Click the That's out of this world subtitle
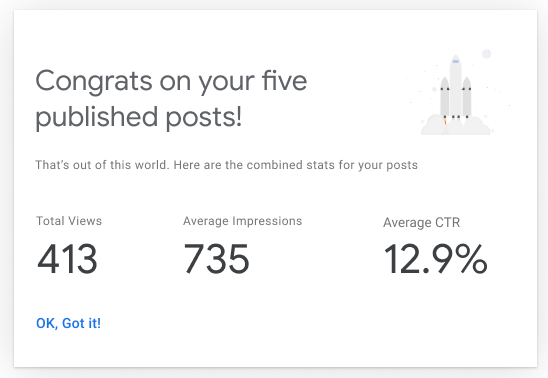The image size is (548, 378). click(x=102, y=165)
